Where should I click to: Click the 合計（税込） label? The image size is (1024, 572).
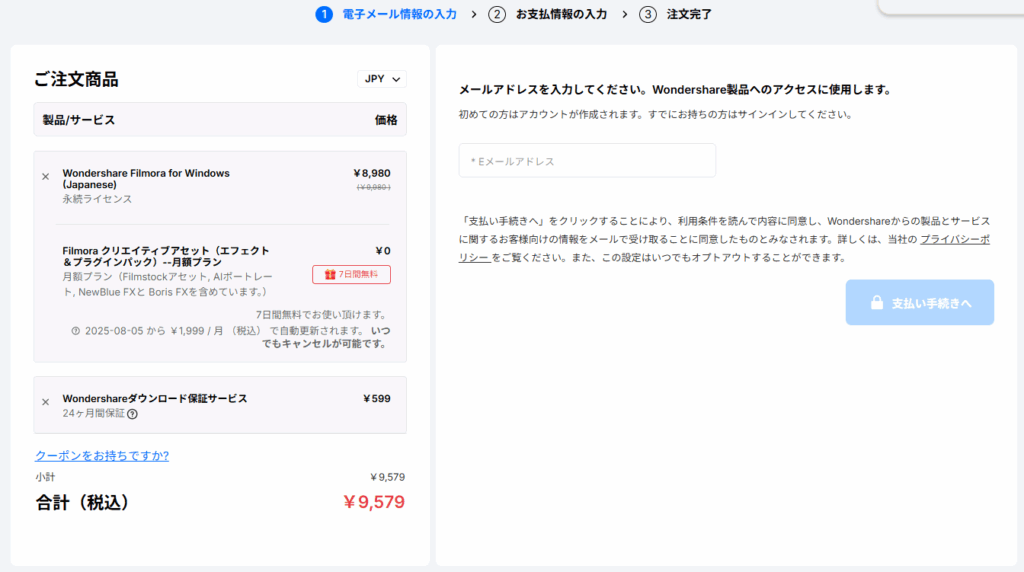[x=82, y=503]
